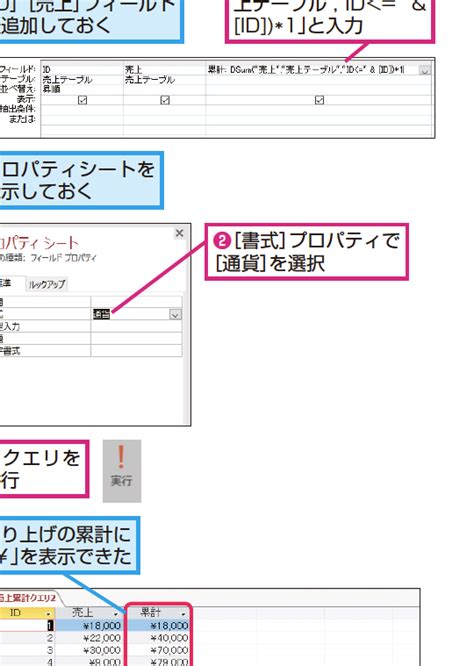This screenshot has height=666, width=474.
Task: Click the ¥70,000 cell in 累計 column
Action: [x=158, y=650]
